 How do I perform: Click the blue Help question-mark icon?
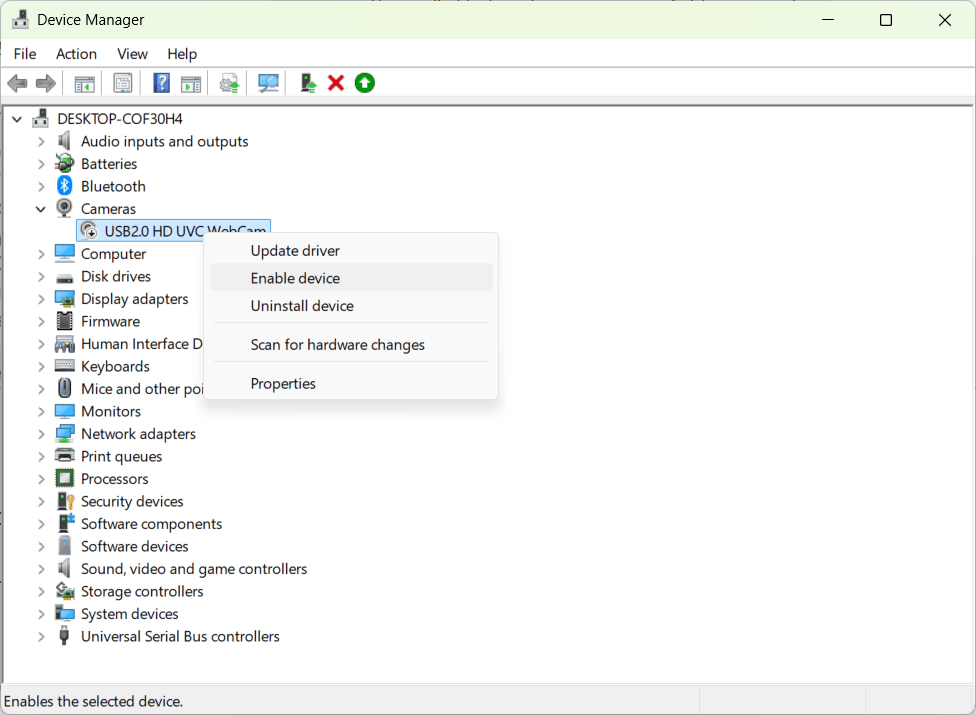tap(161, 83)
